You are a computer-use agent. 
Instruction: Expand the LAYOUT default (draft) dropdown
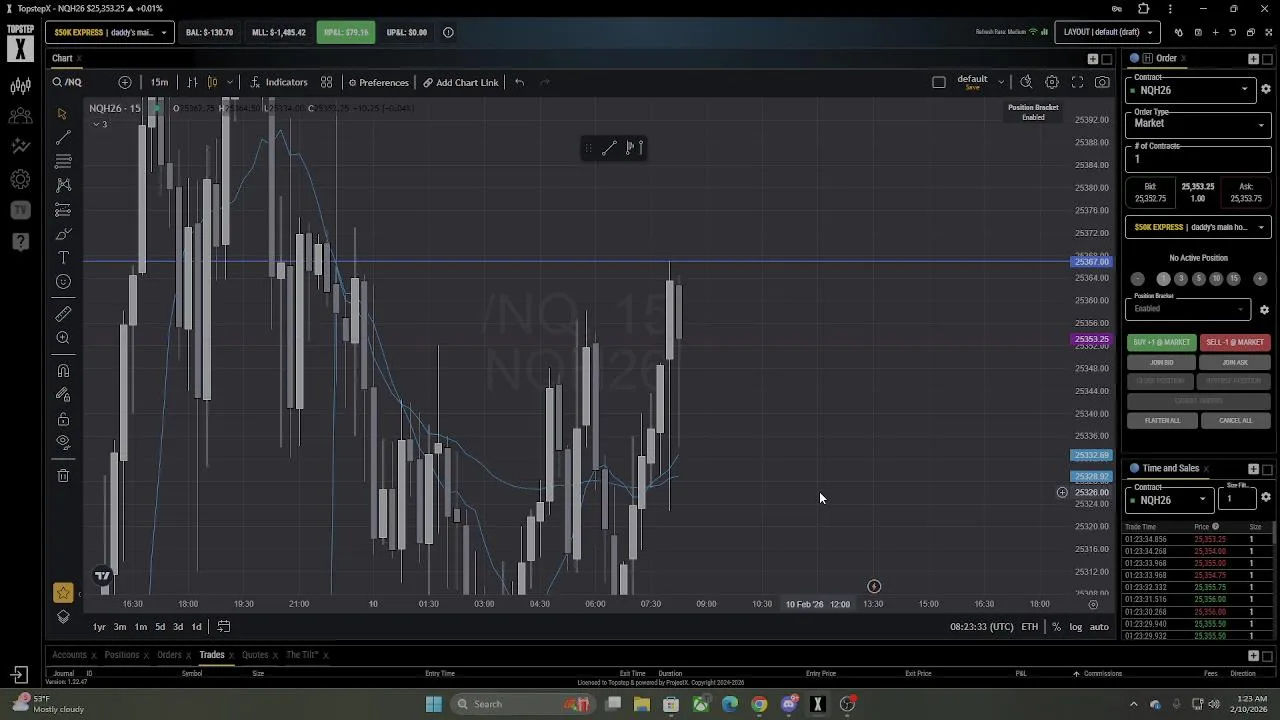click(x=1109, y=32)
